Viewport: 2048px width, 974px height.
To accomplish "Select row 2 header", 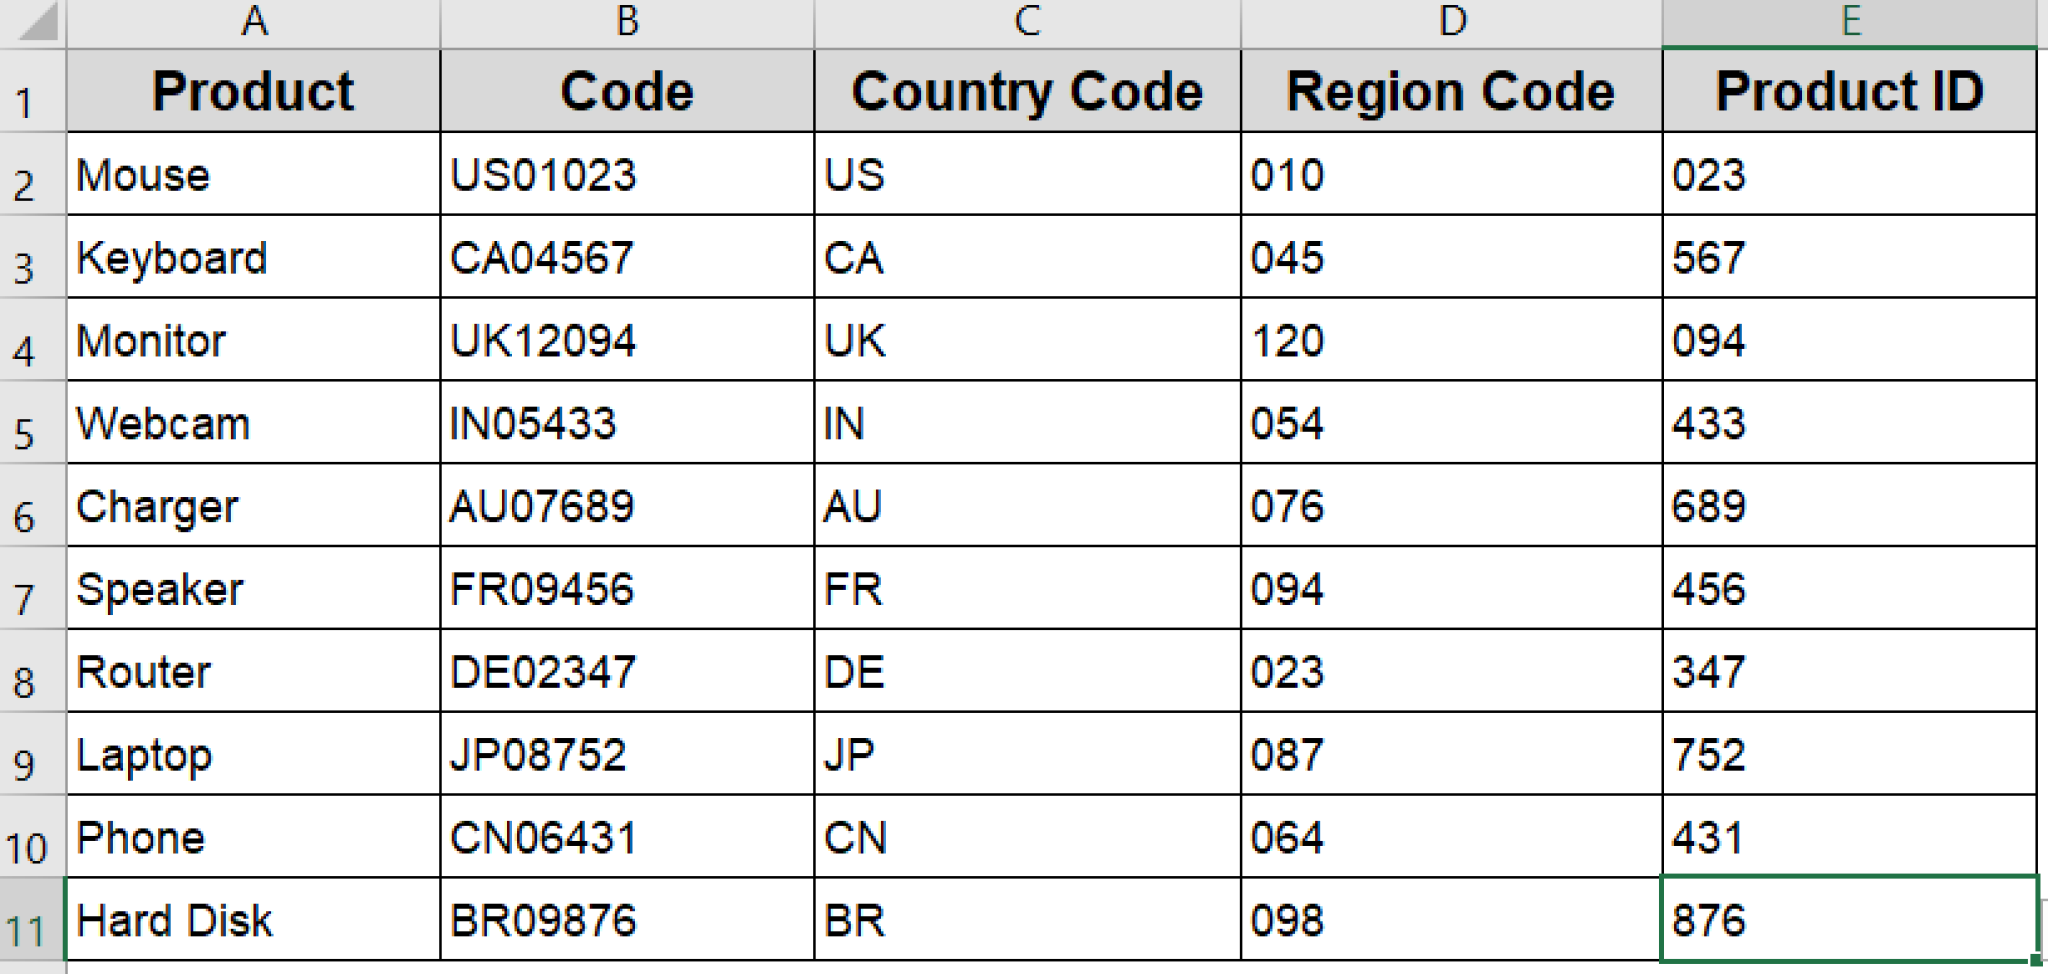I will click(28, 175).
